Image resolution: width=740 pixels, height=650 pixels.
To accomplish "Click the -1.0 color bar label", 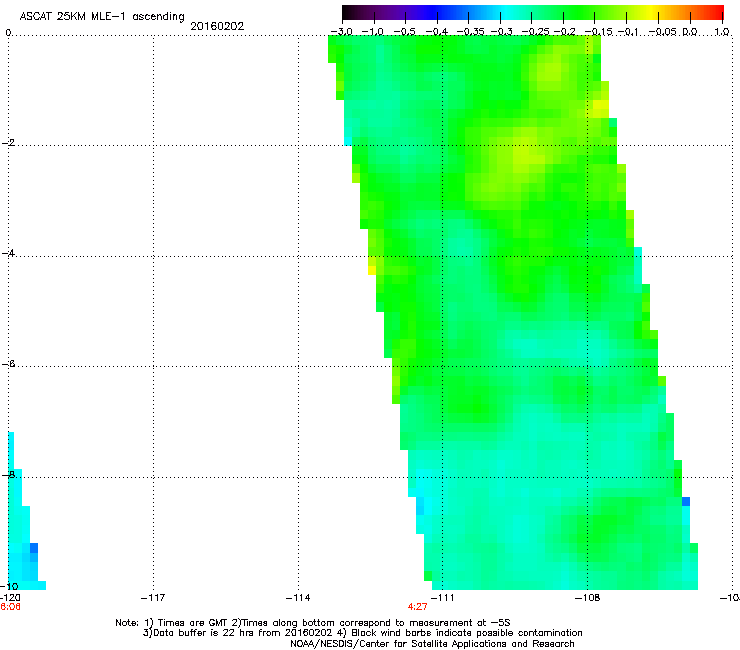I will (373, 32).
